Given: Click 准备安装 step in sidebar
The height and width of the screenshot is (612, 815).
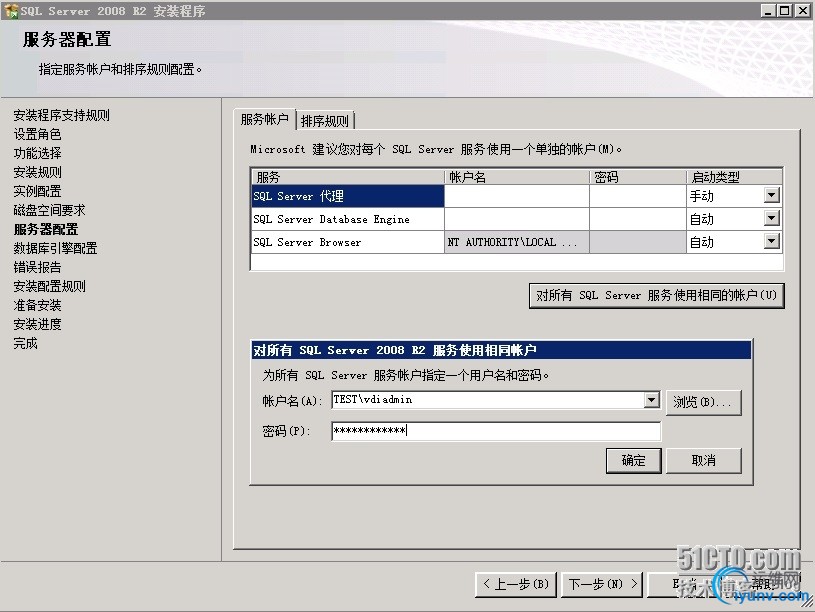Looking at the screenshot, I should click(37, 305).
